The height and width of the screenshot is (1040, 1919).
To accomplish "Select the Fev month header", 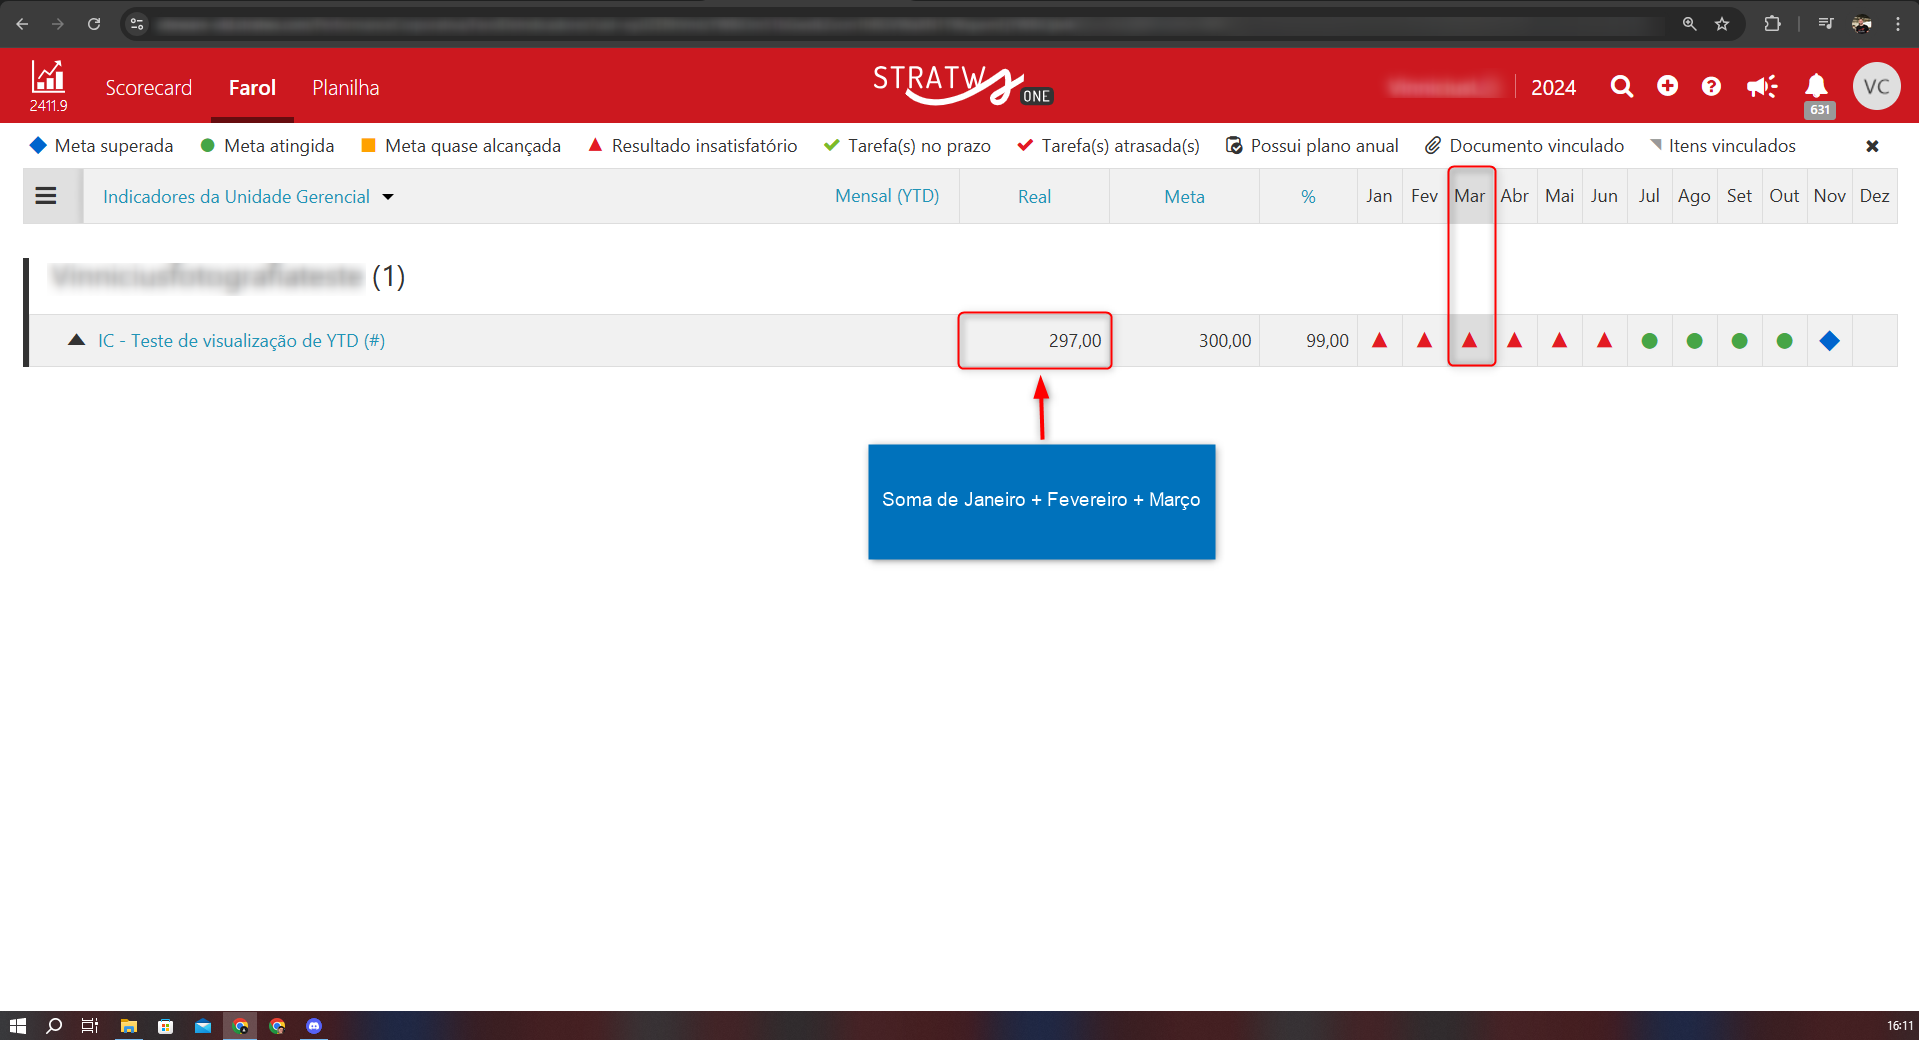I will (x=1424, y=196).
